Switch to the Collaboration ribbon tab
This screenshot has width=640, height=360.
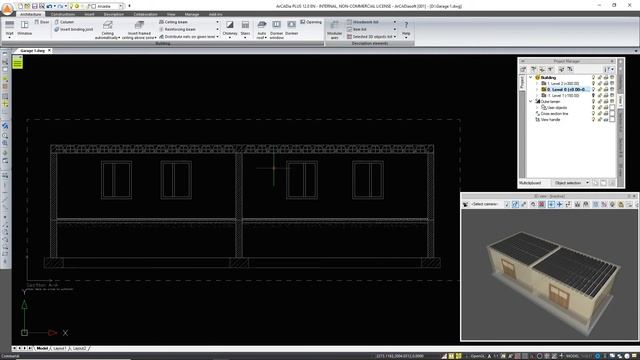click(145, 14)
